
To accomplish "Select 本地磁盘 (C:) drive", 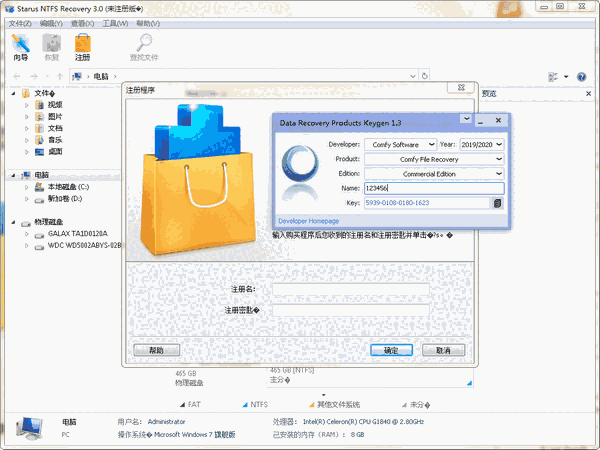I will point(68,187).
